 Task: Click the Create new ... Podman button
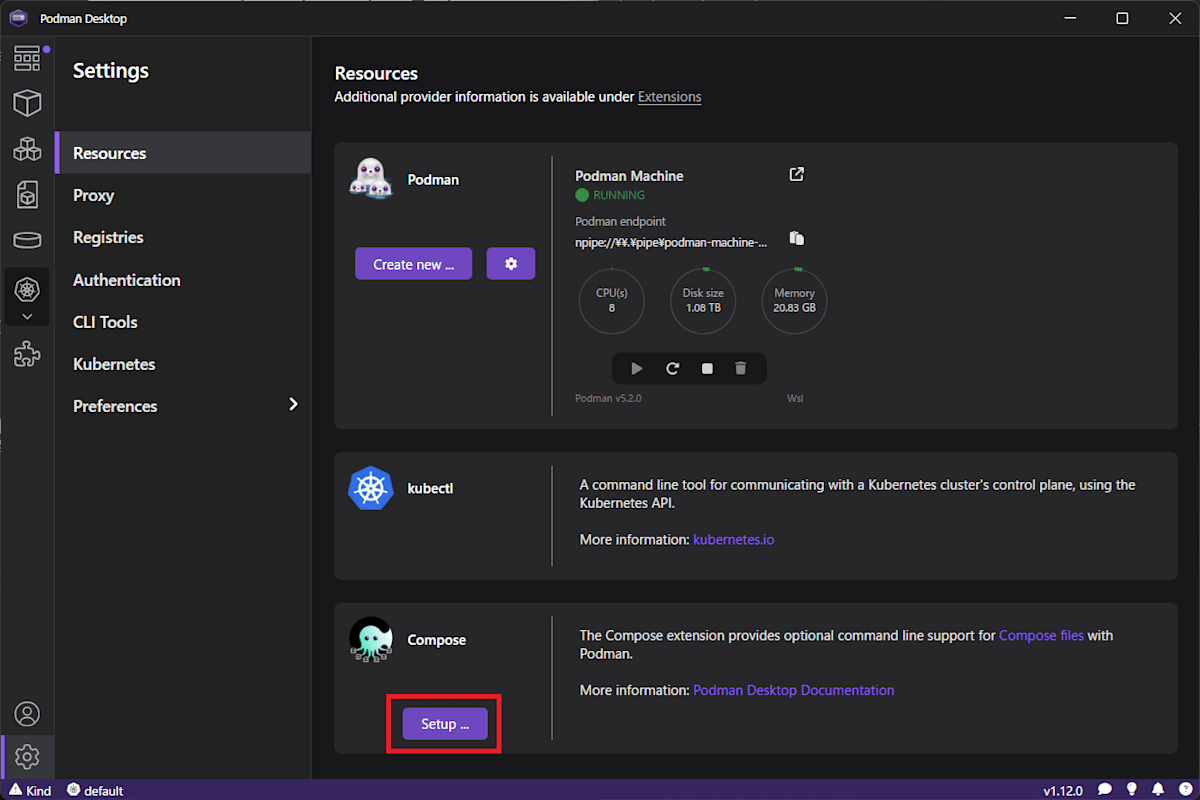tap(413, 264)
